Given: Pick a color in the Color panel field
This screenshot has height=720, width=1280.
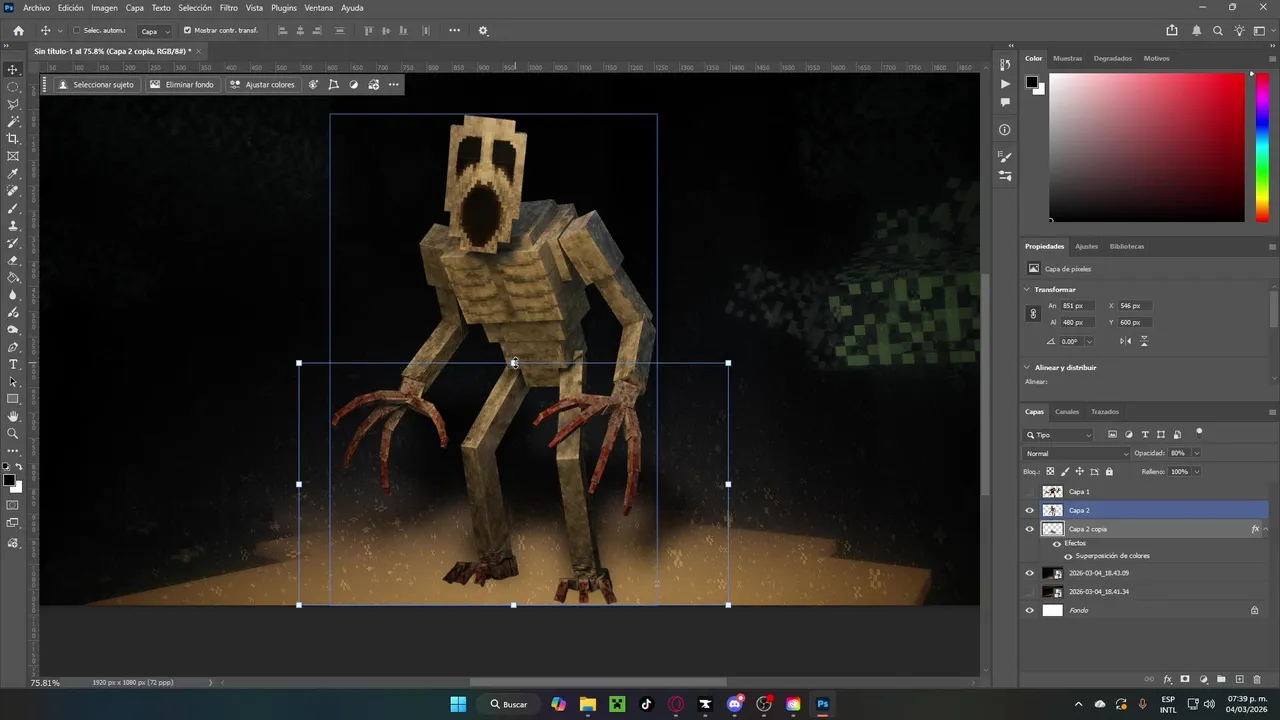Looking at the screenshot, I should point(1146,147).
